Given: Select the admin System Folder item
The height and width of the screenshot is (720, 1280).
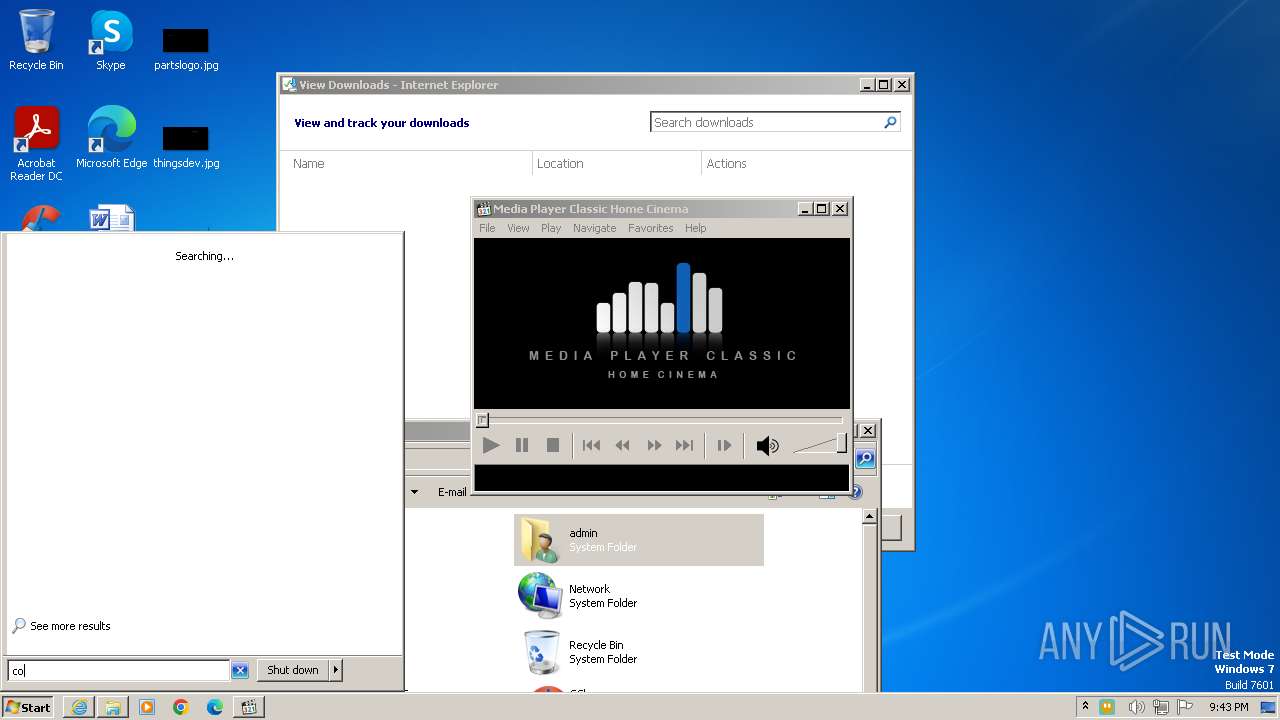Looking at the screenshot, I should (639, 540).
